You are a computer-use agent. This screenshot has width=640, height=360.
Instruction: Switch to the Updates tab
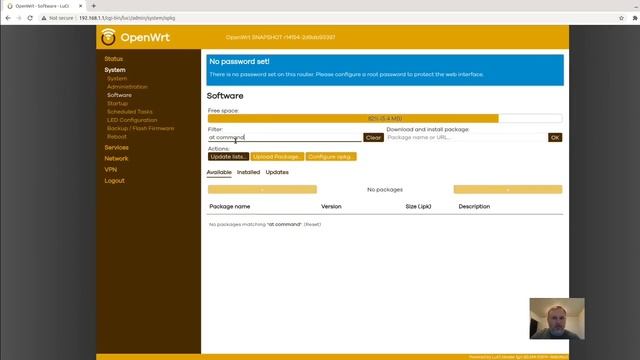click(x=277, y=172)
